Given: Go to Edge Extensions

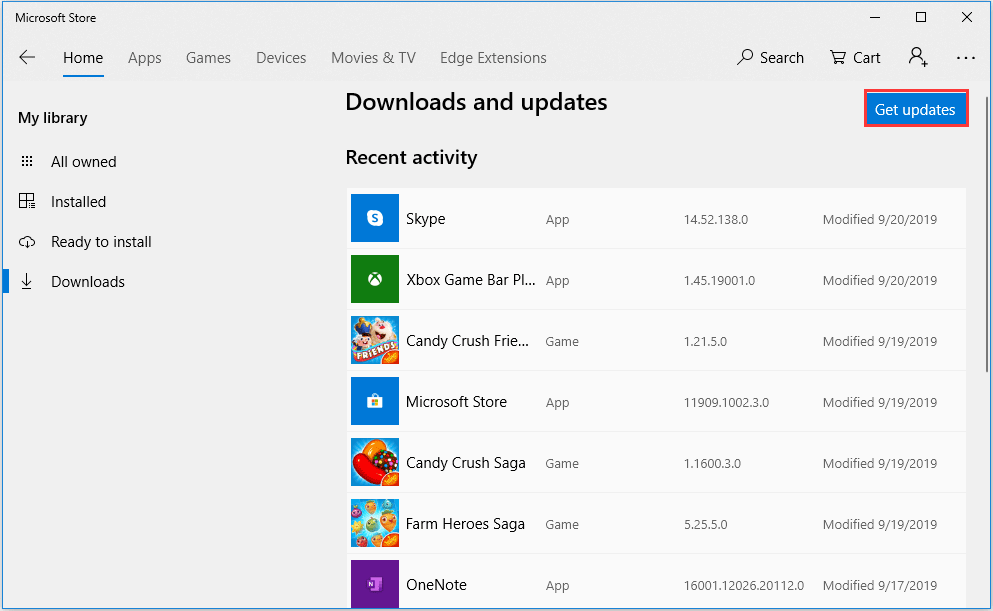Looking at the screenshot, I should pos(493,57).
